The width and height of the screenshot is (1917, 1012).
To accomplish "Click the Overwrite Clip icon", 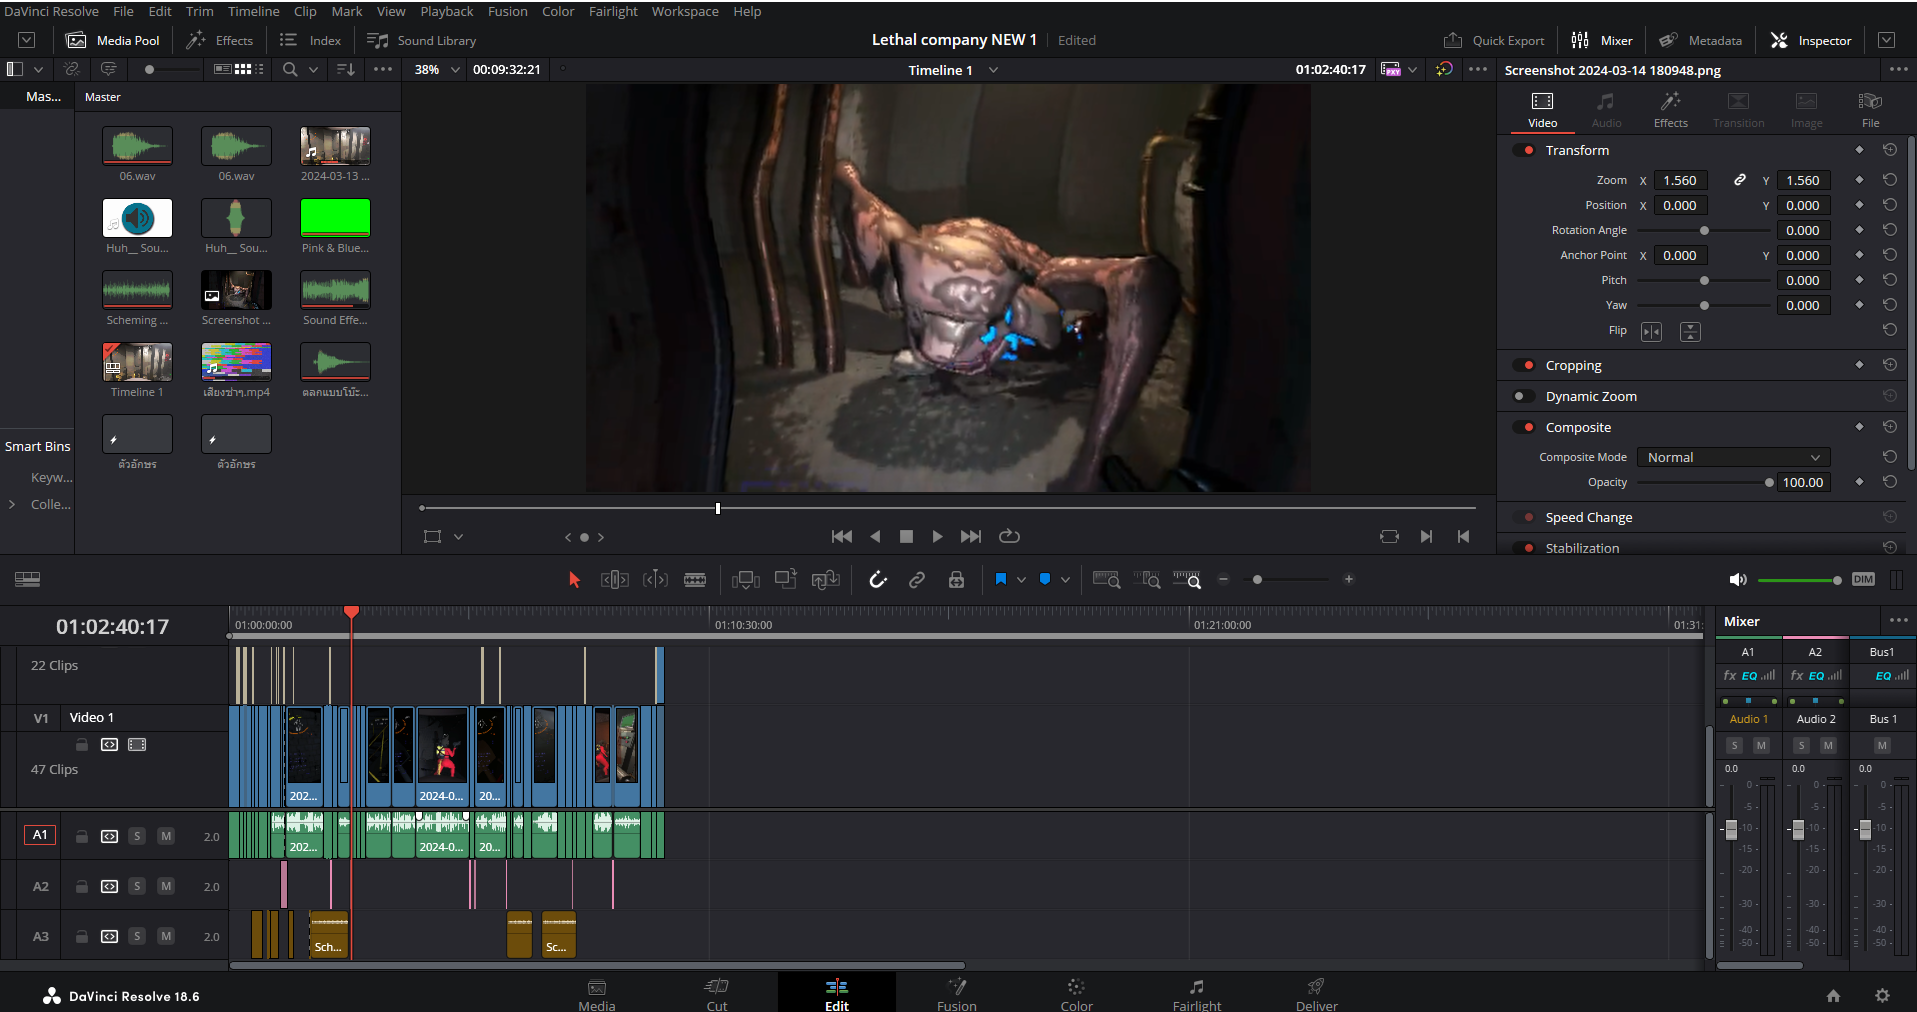I will pos(785,580).
